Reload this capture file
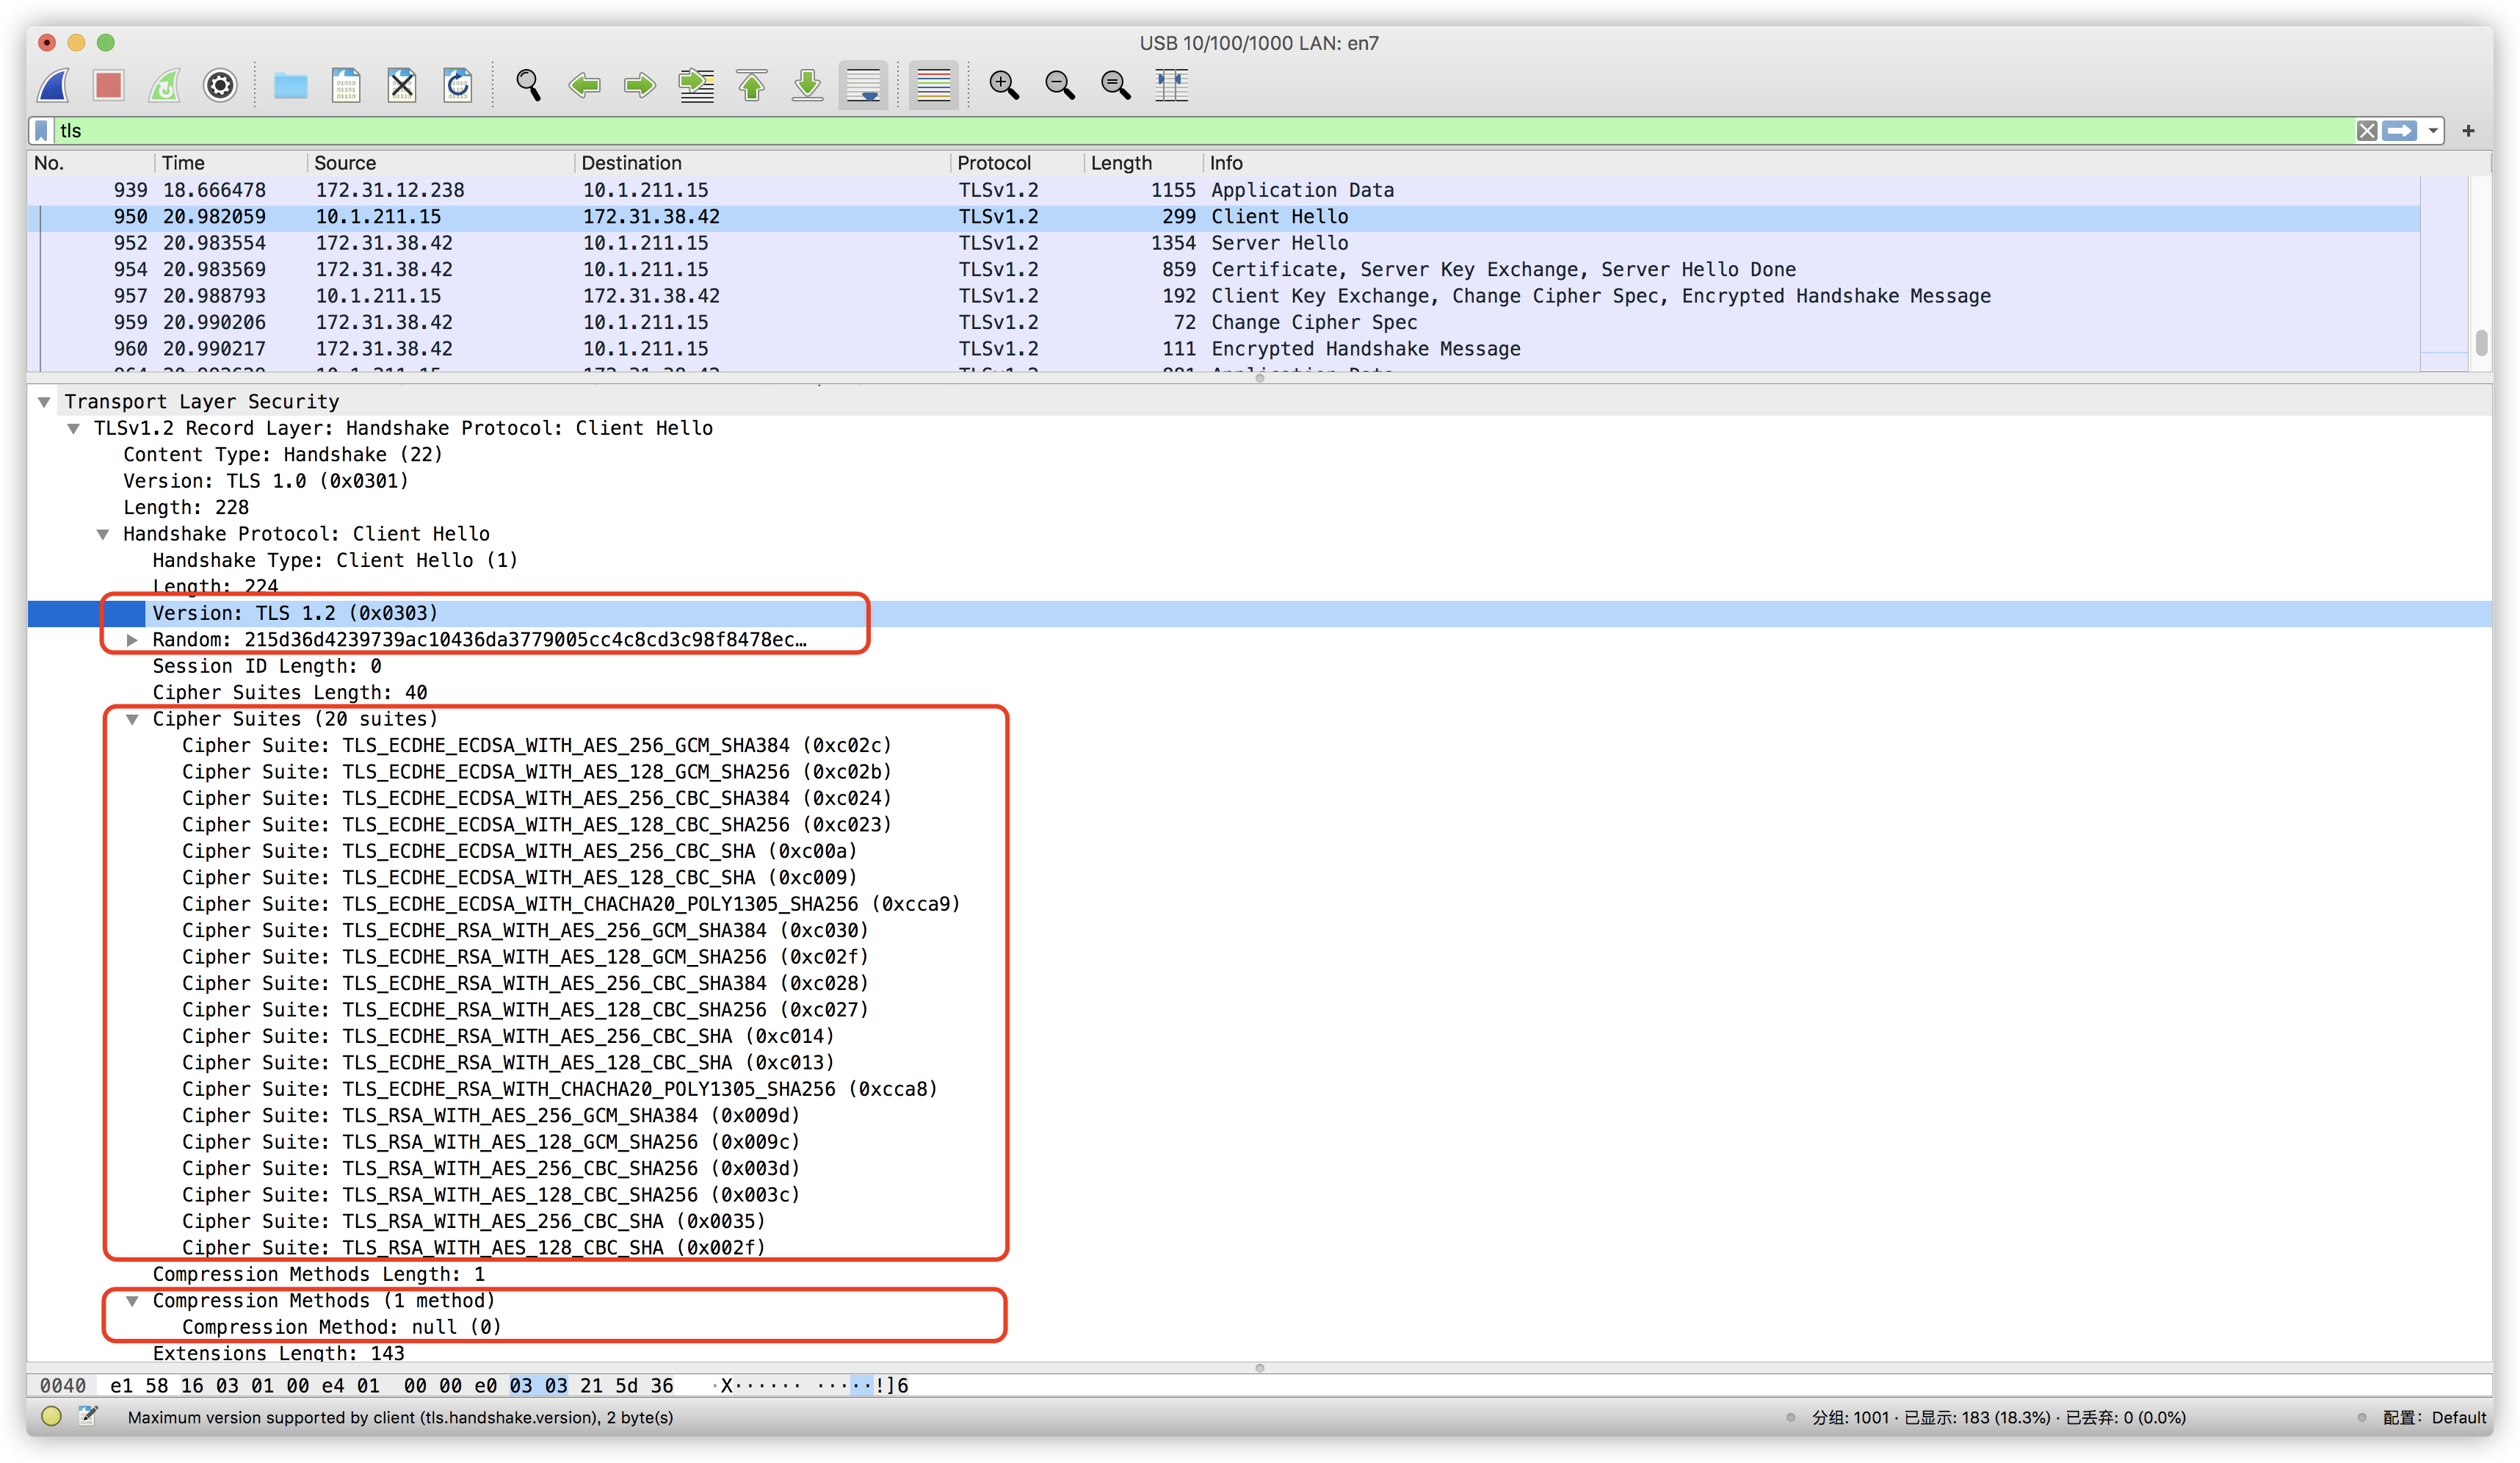This screenshot has height=1463, width=2520. (457, 85)
